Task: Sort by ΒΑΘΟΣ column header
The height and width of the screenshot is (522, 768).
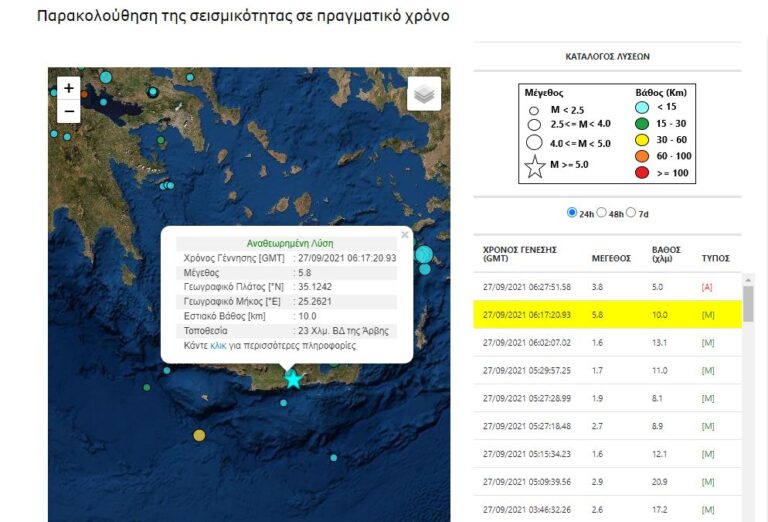Action: pos(666,253)
